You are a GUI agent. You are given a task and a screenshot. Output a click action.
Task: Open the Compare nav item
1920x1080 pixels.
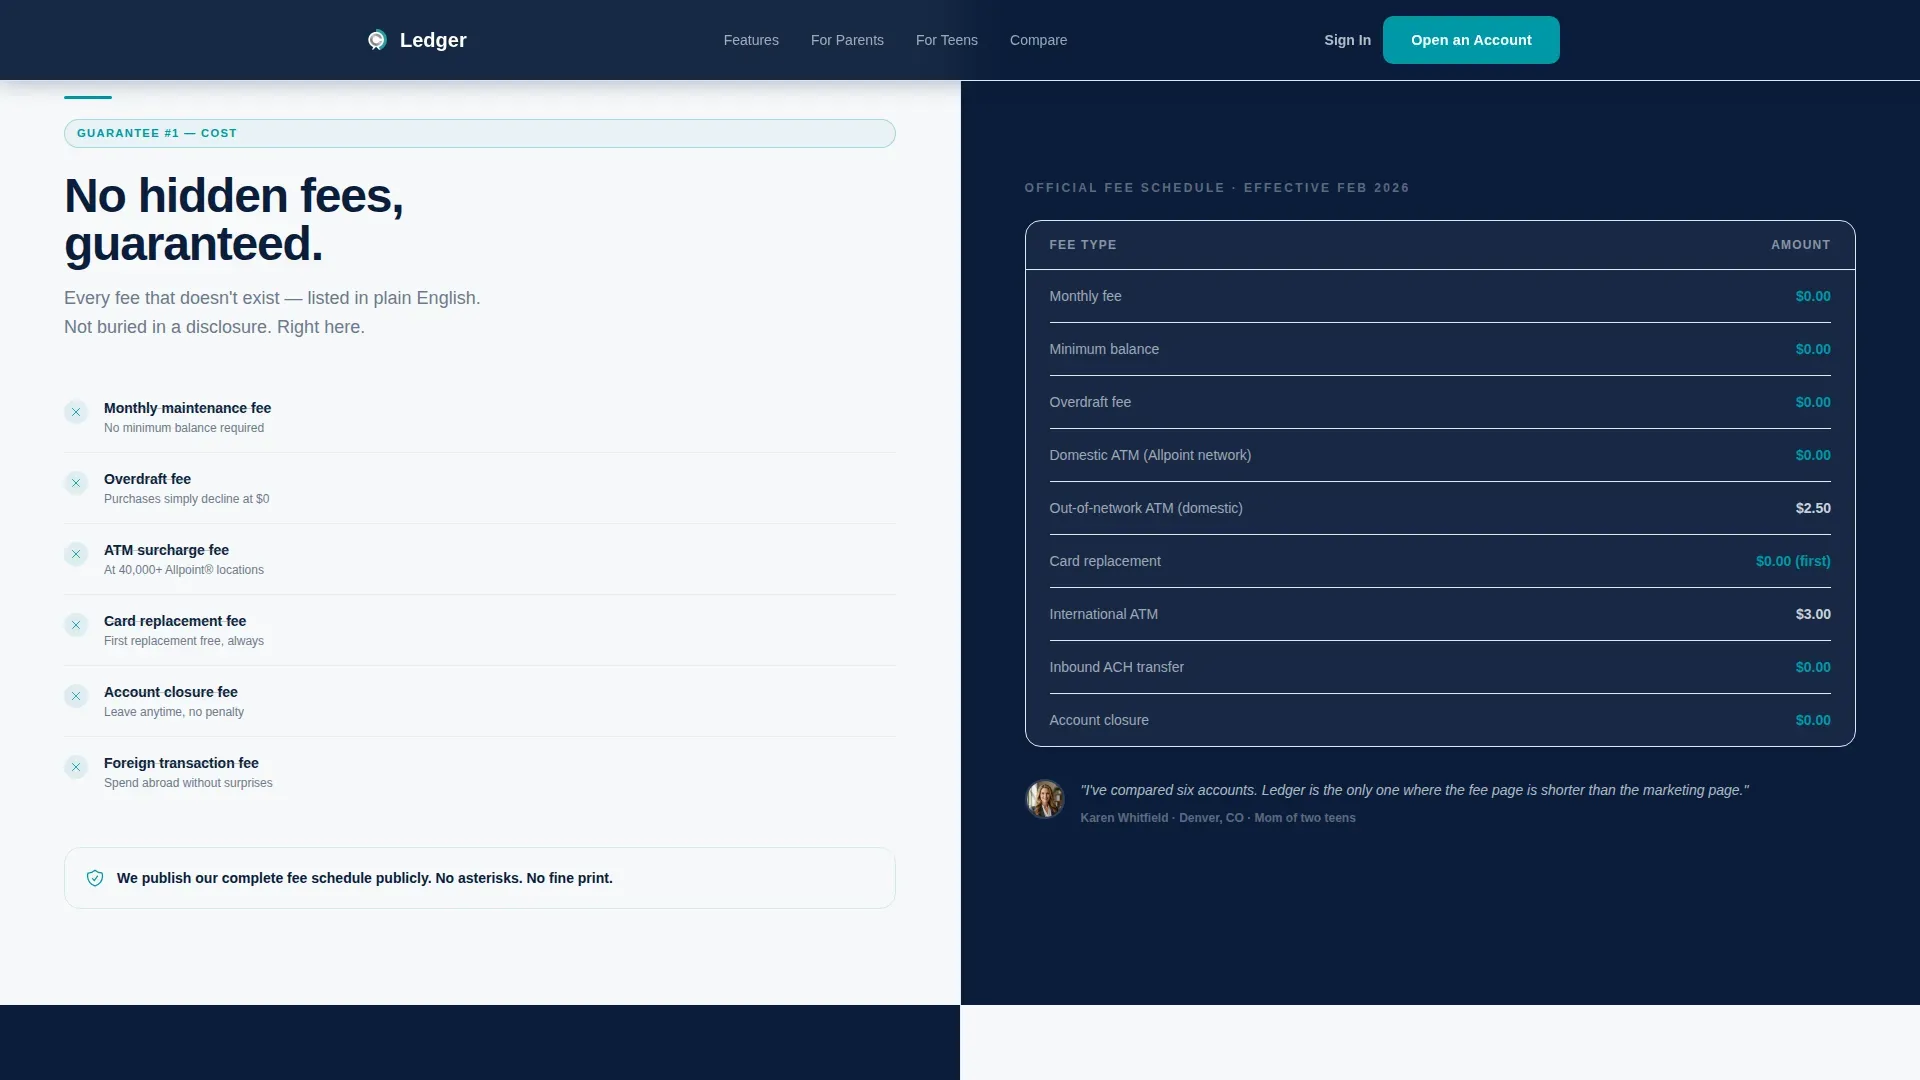pos(1038,40)
